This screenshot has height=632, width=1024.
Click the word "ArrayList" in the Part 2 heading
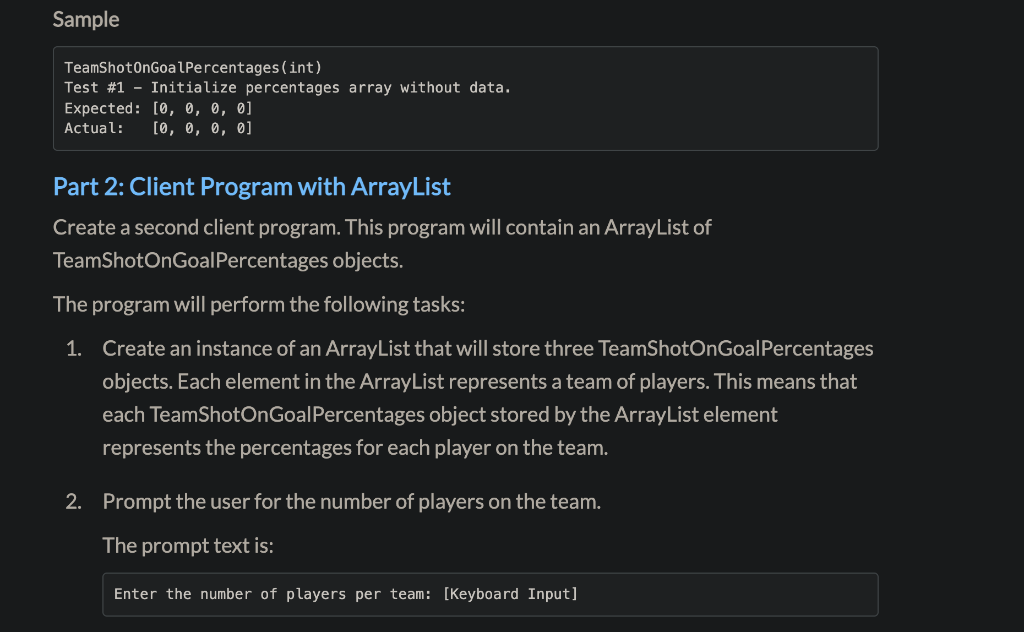tap(400, 187)
